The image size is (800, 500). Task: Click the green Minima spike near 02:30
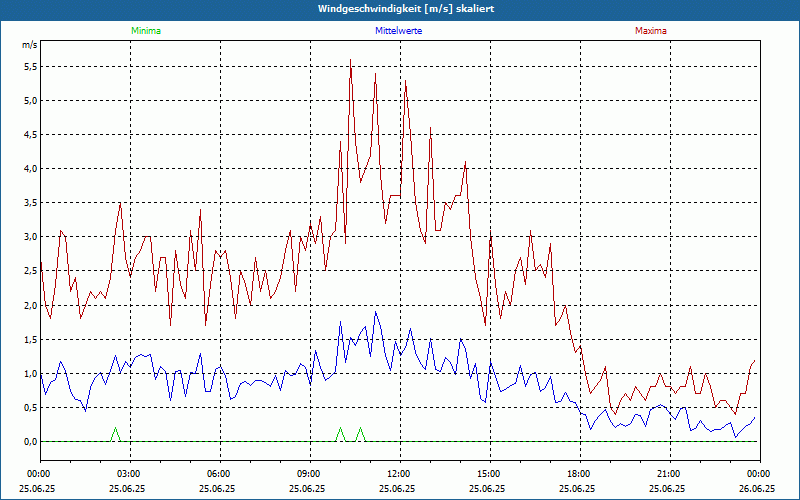[115, 434]
